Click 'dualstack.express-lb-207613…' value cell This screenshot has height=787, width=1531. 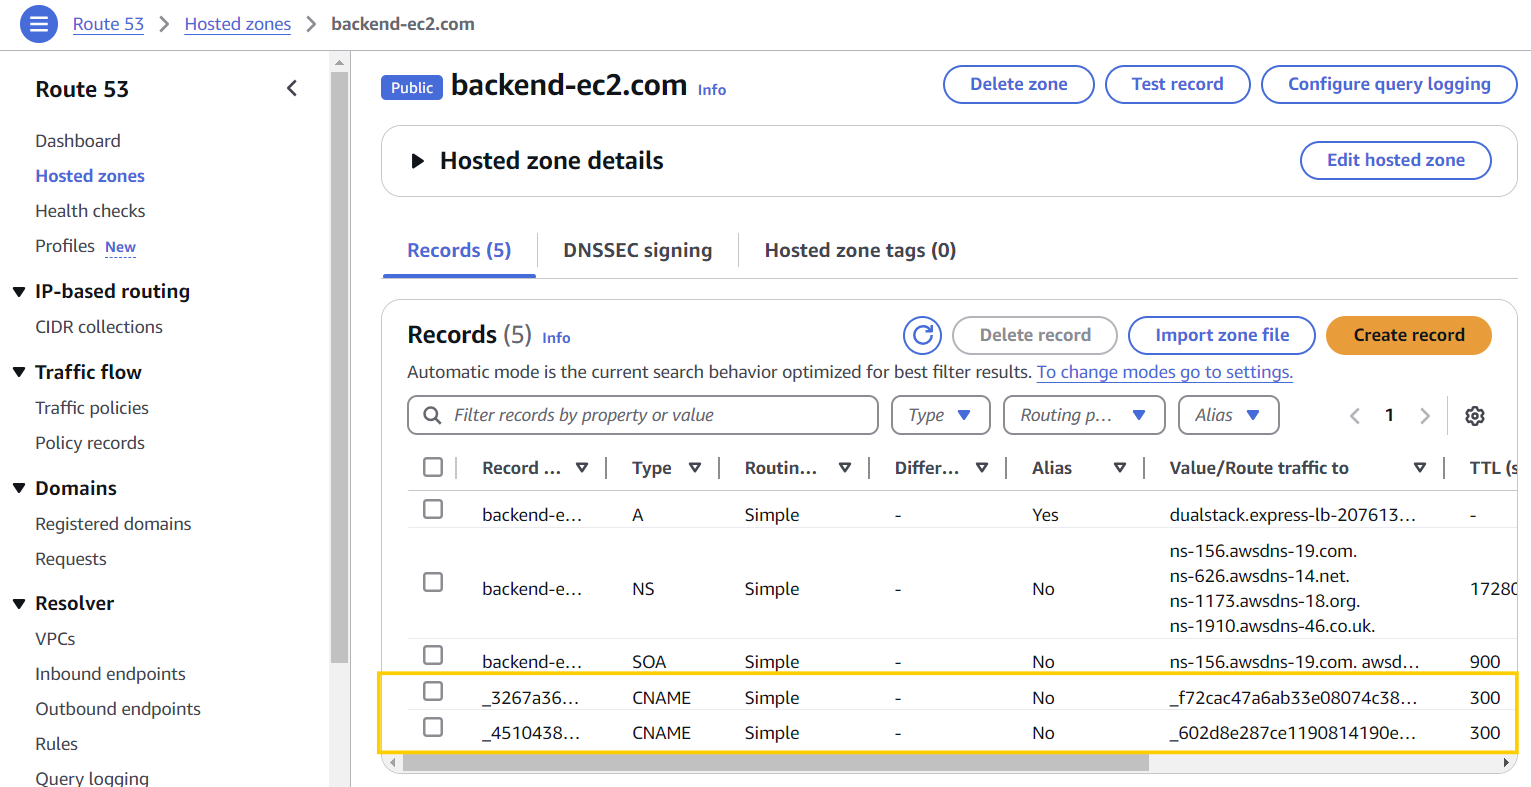point(1293,515)
